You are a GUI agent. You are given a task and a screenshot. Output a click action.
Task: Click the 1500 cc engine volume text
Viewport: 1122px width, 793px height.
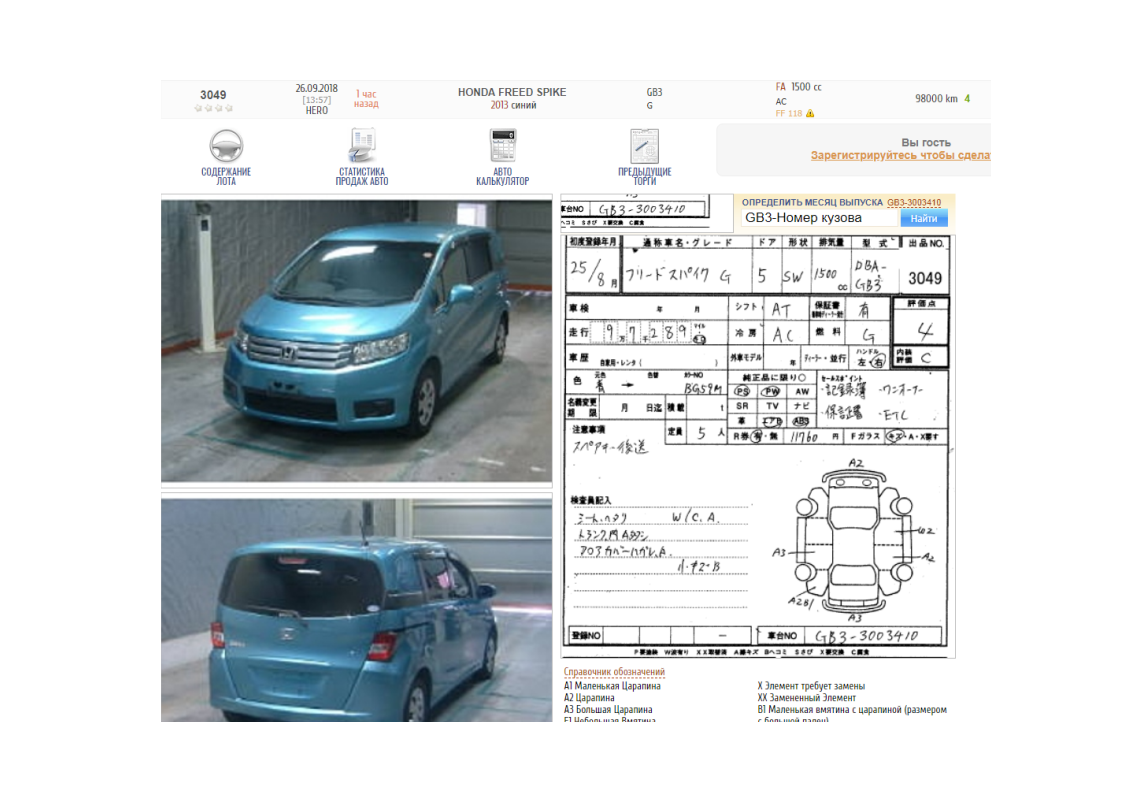click(806, 87)
